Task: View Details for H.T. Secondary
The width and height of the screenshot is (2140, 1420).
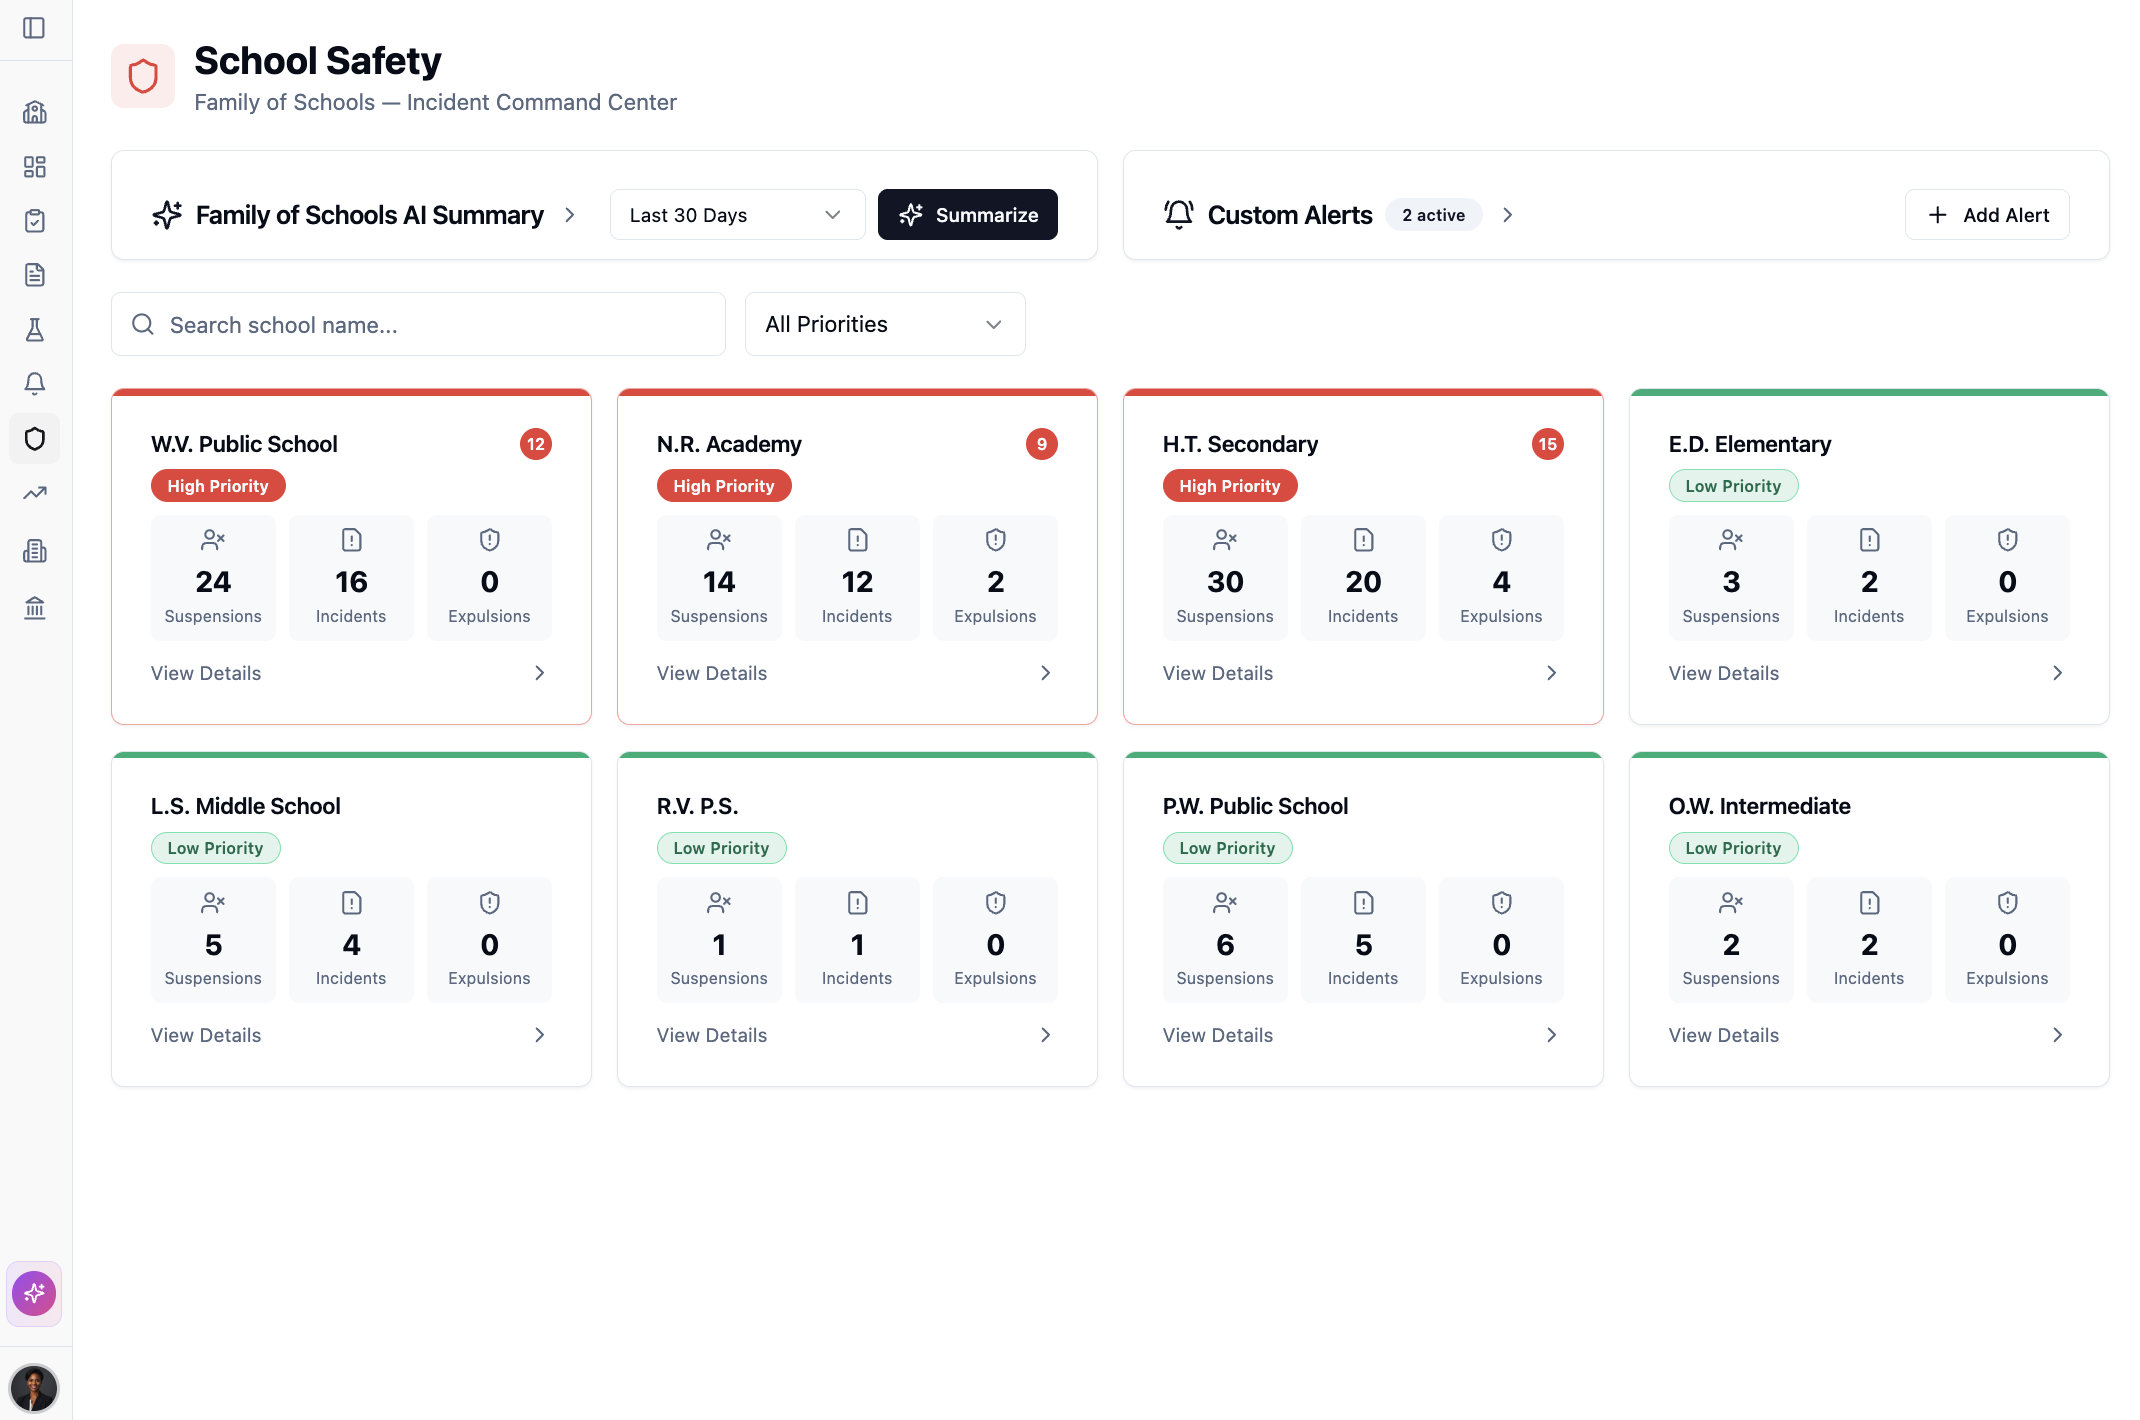Action: click(x=1218, y=672)
